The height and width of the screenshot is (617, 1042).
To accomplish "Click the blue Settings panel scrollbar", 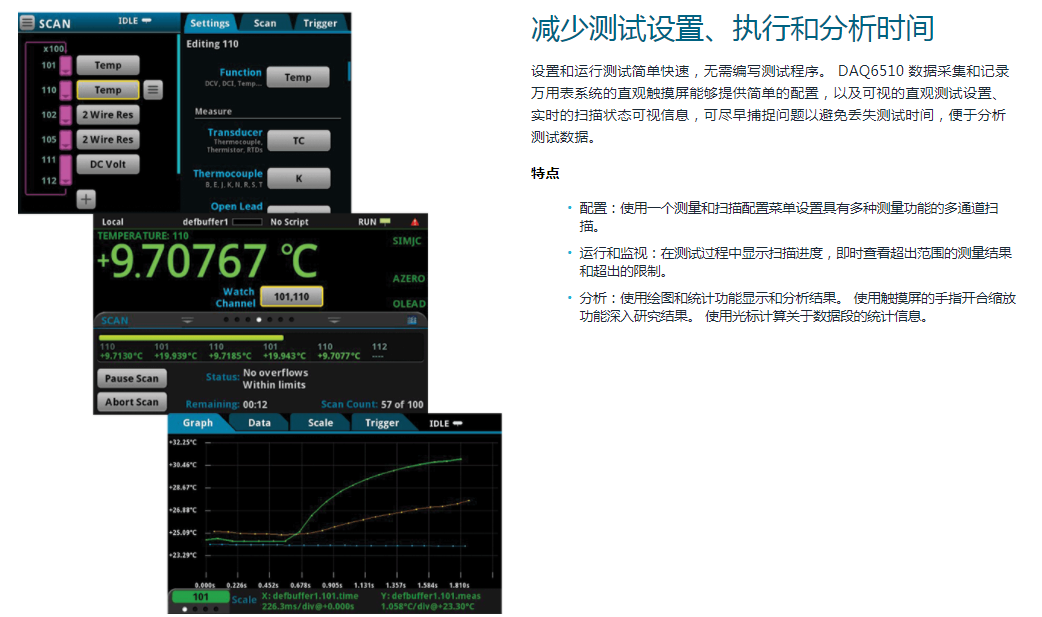I will tap(349, 72).
